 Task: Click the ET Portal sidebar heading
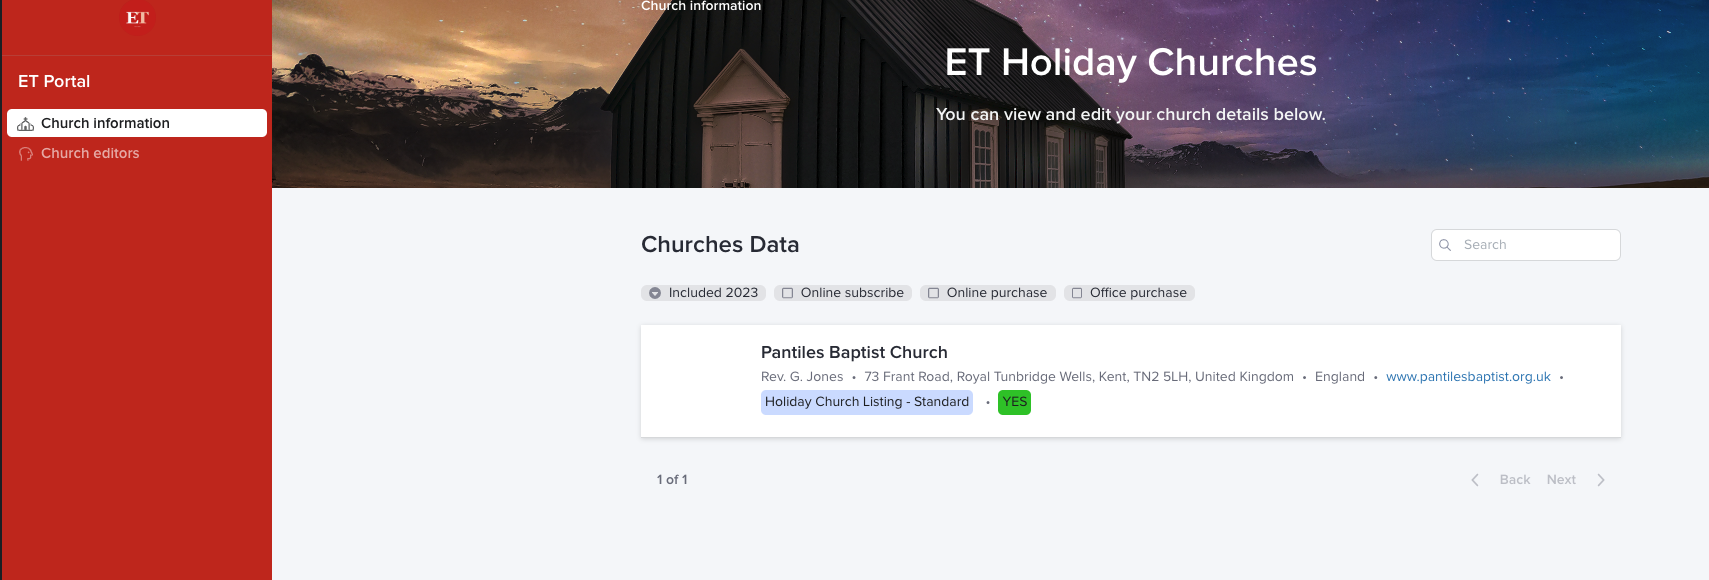pos(54,81)
